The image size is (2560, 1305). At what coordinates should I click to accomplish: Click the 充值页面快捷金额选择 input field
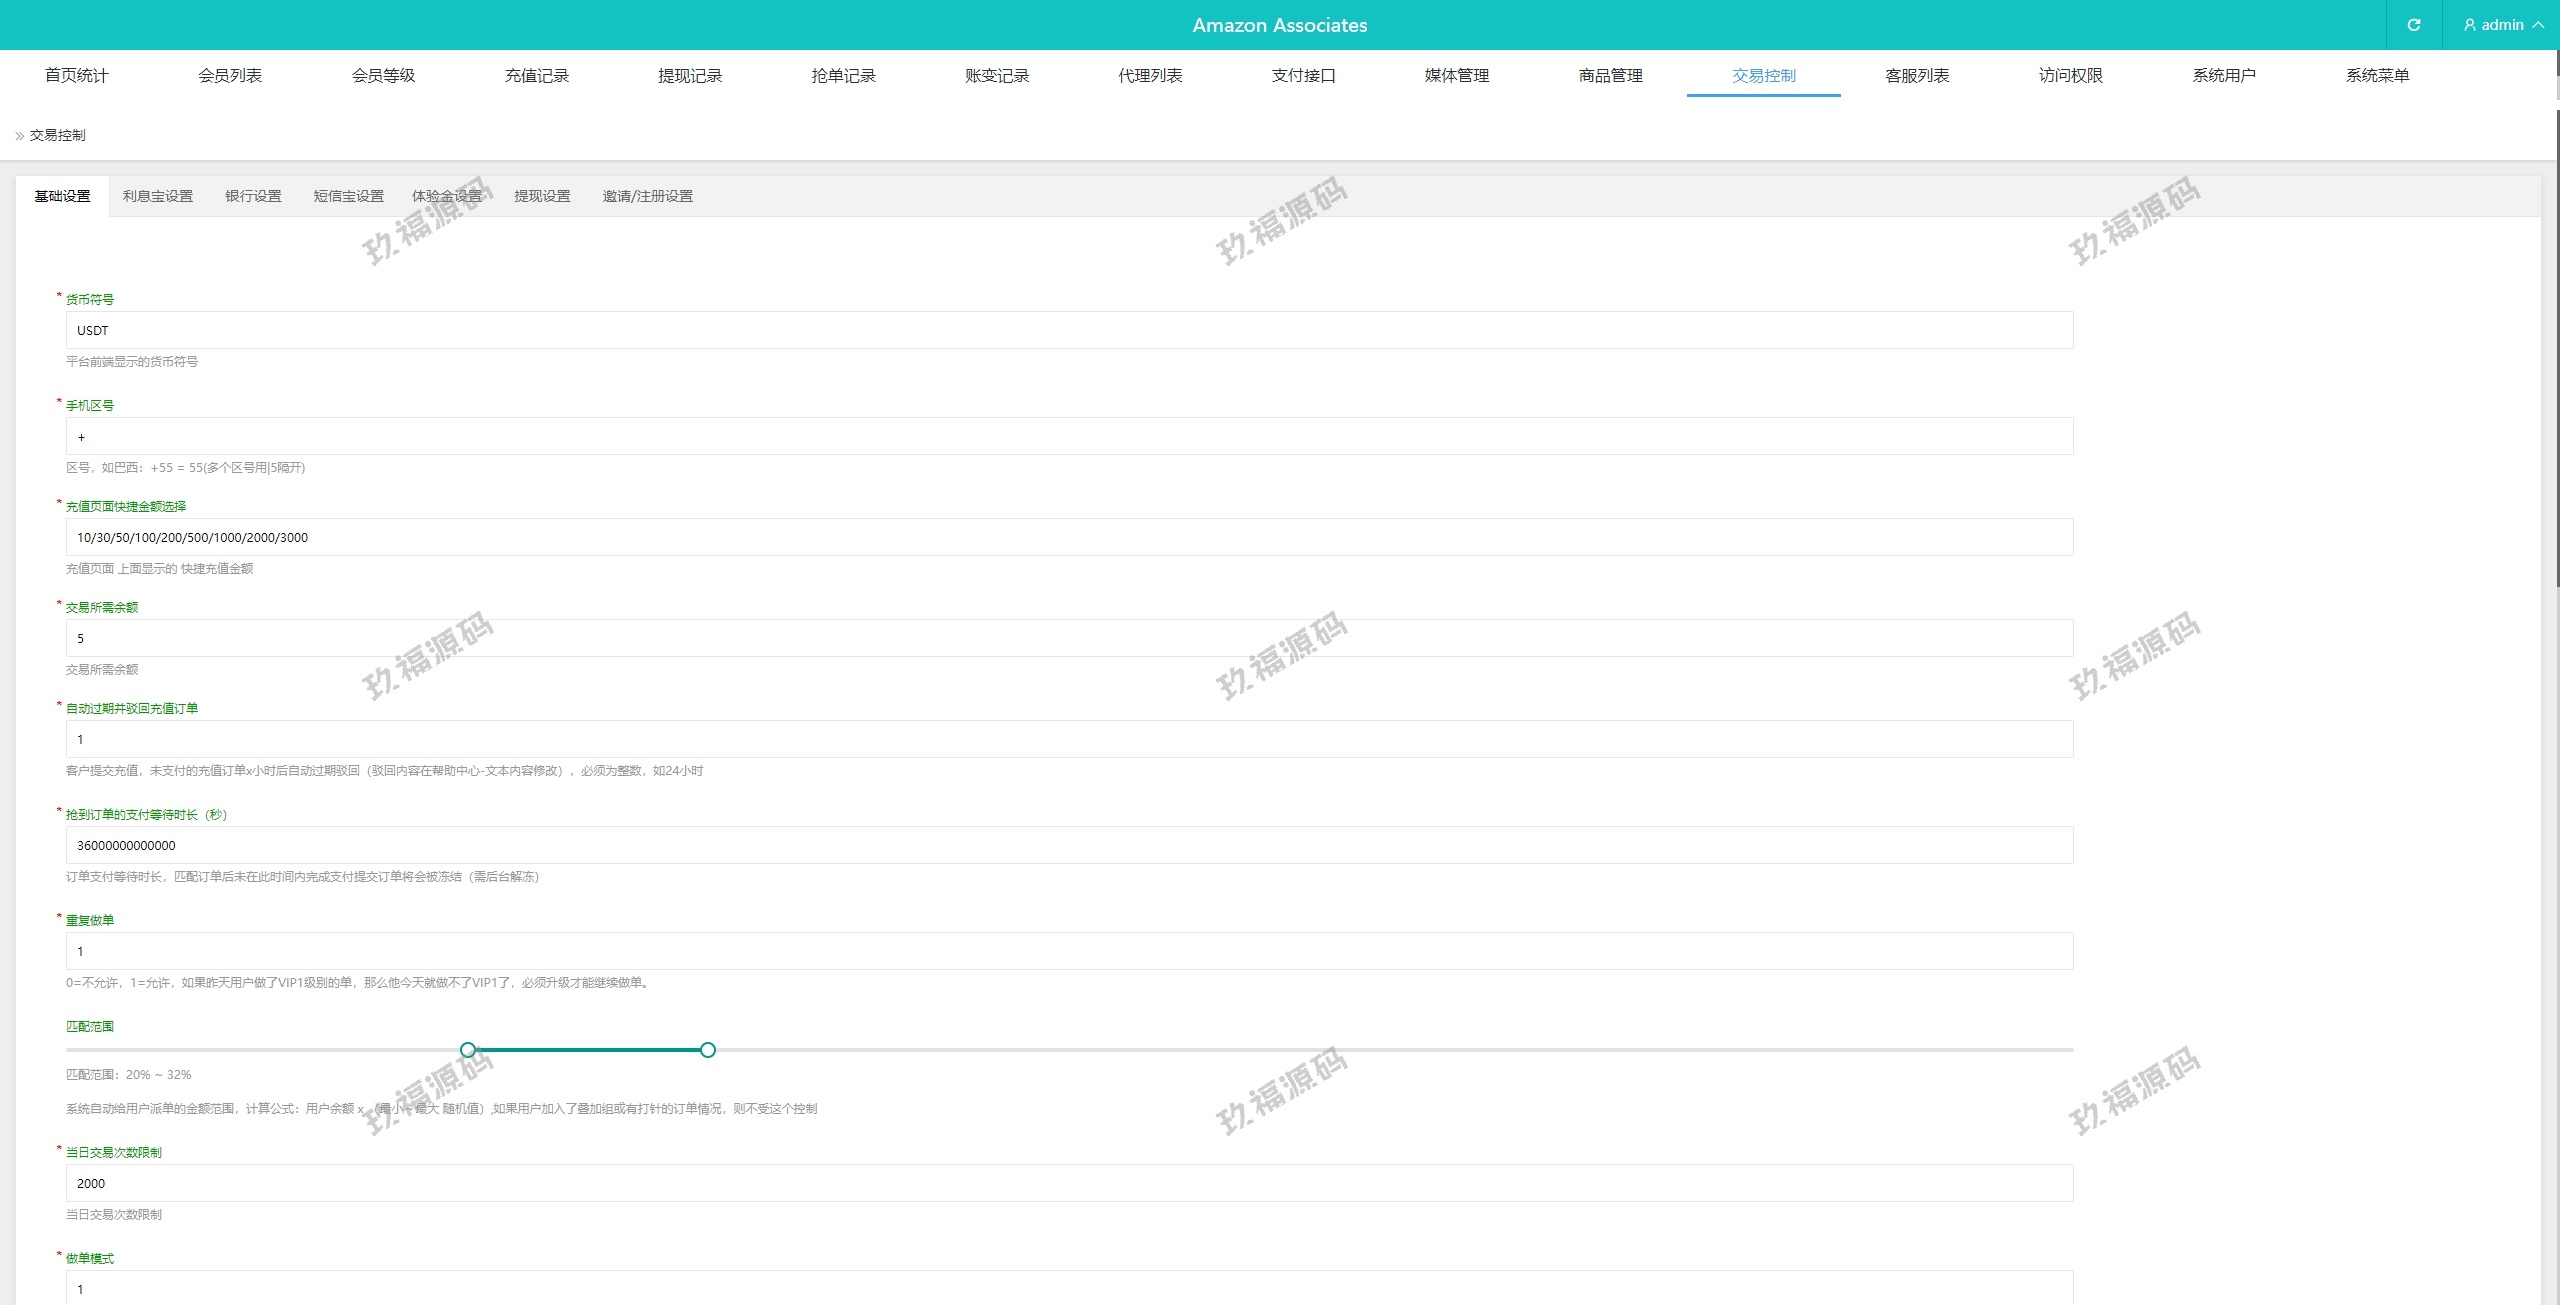tap(1069, 538)
